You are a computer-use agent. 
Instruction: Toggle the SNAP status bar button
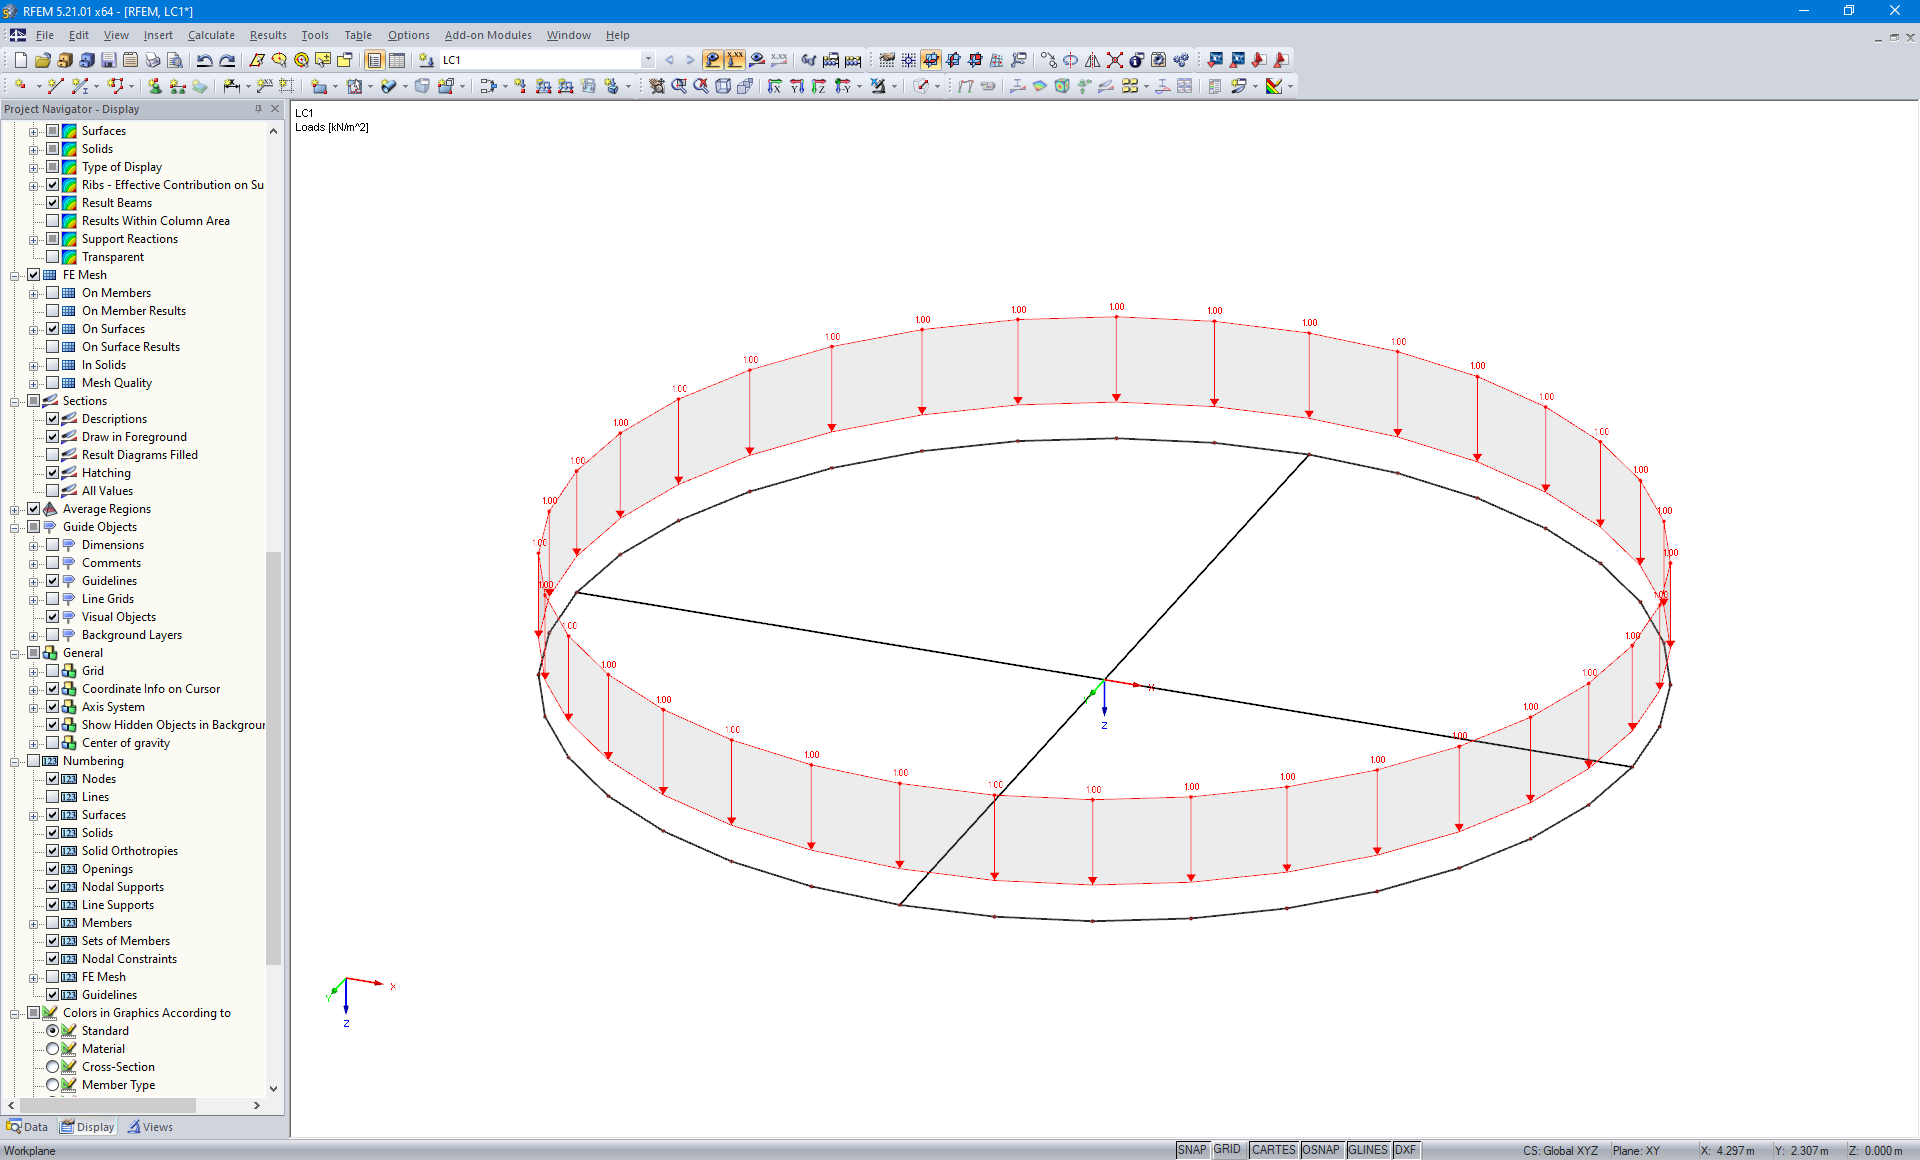(x=1191, y=1150)
